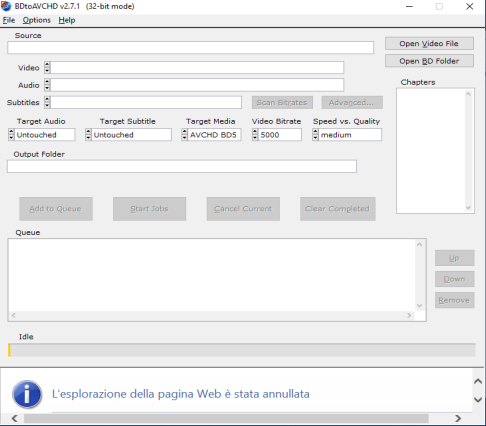Step the Video Bitrate 5000 spinner
The height and width of the screenshot is (426, 486).
255,135
